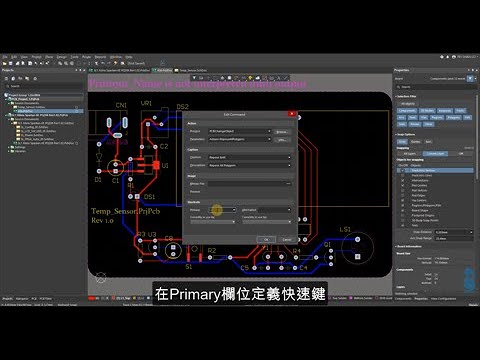This screenshot has height=360, width=480.
Task: Click the open-folder icon in main toolbar
Action: [5, 63]
